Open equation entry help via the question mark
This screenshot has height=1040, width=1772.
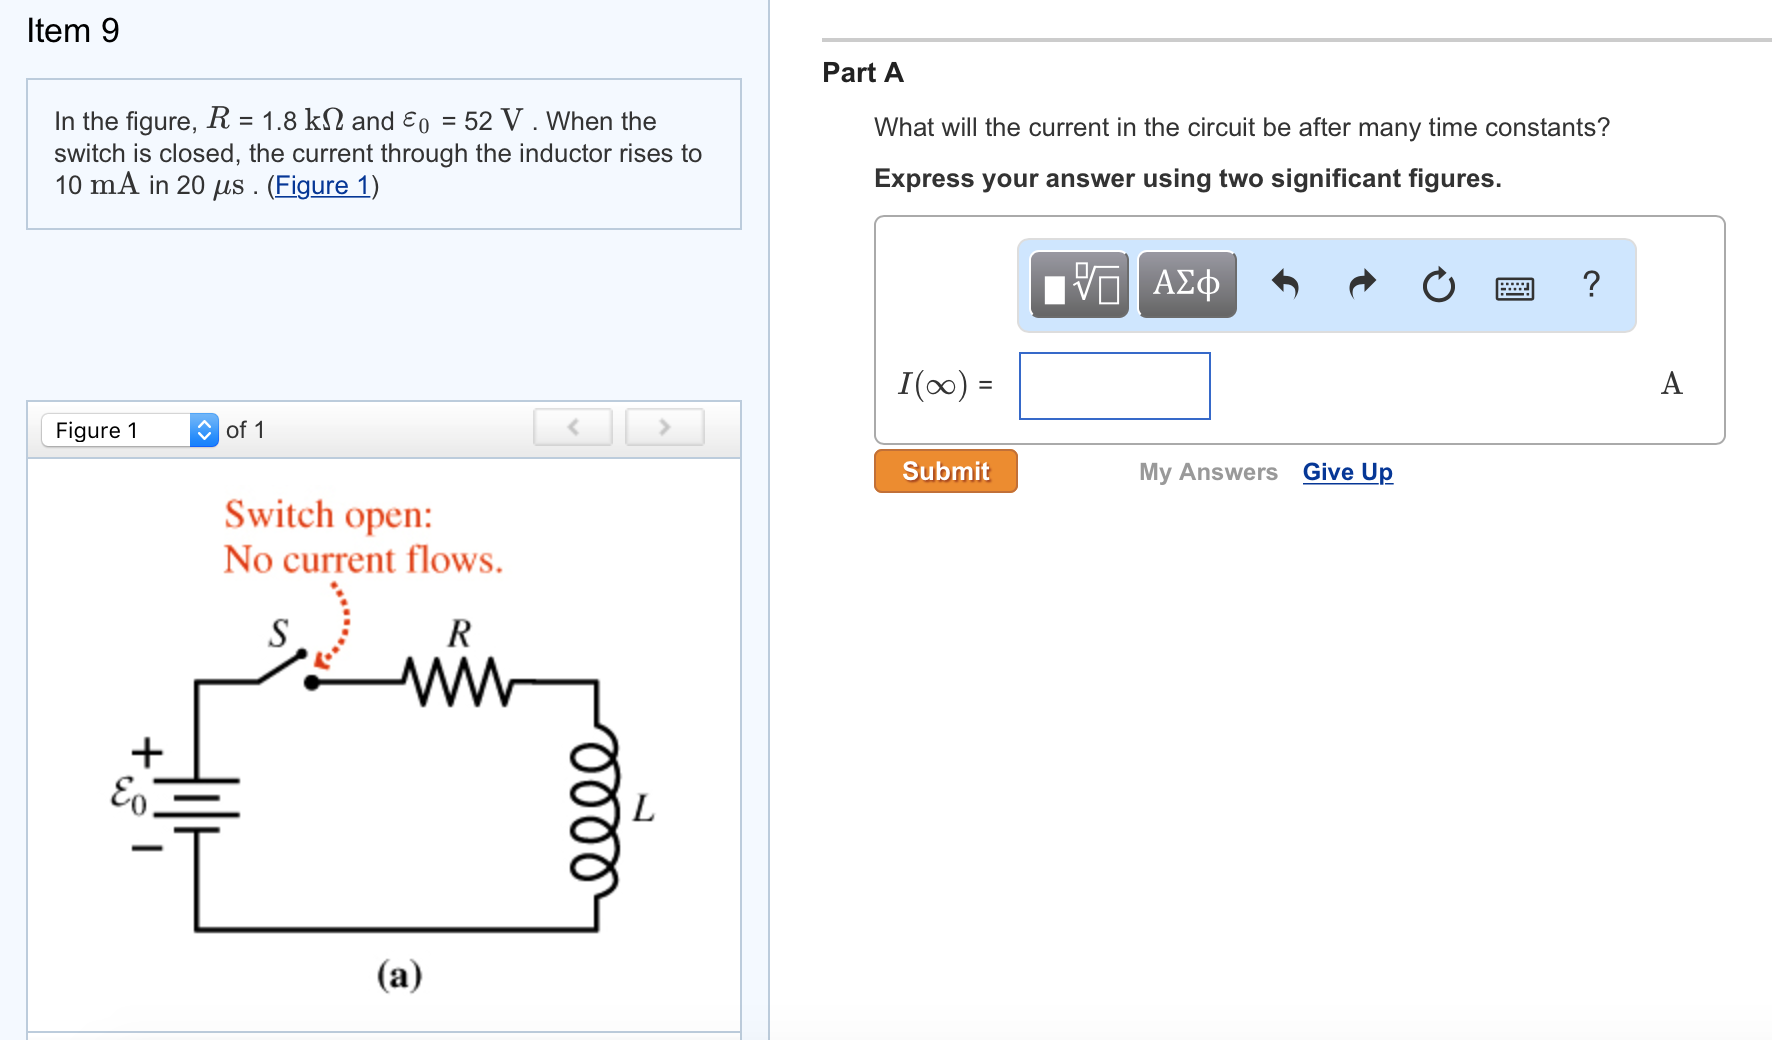[1590, 285]
